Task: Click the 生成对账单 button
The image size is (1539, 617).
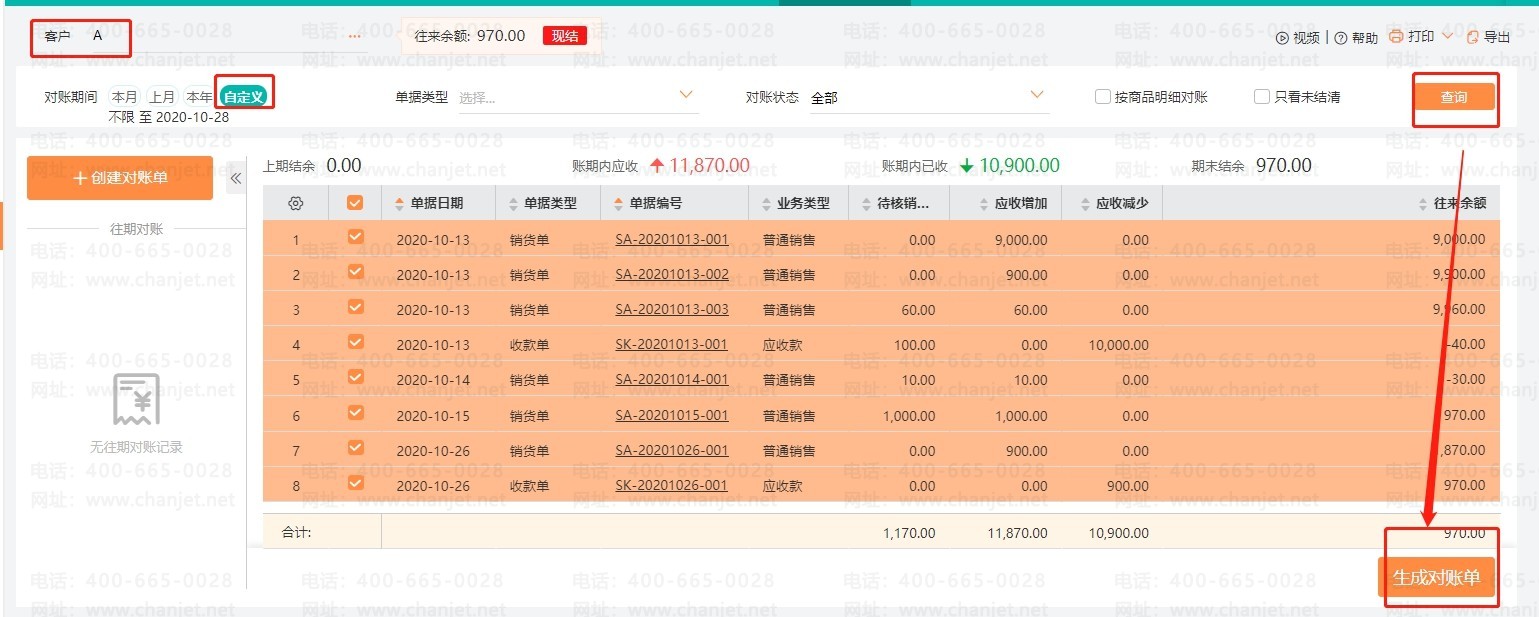Action: pos(1436,578)
